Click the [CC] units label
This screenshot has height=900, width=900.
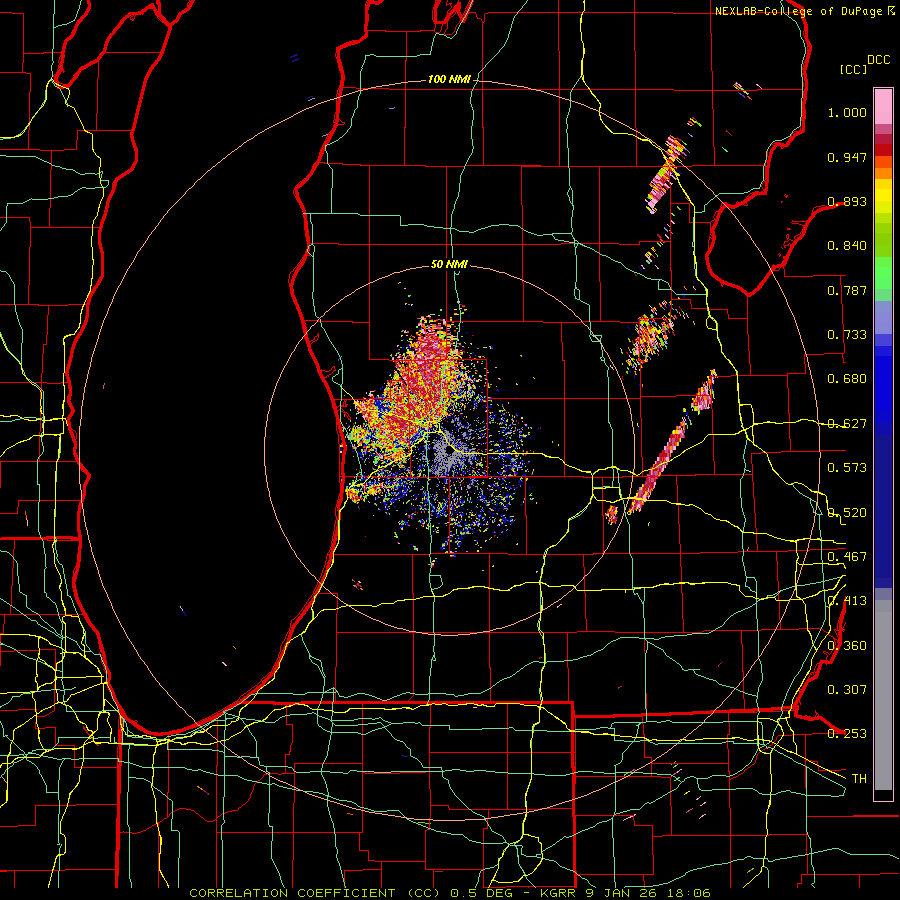coord(854,69)
